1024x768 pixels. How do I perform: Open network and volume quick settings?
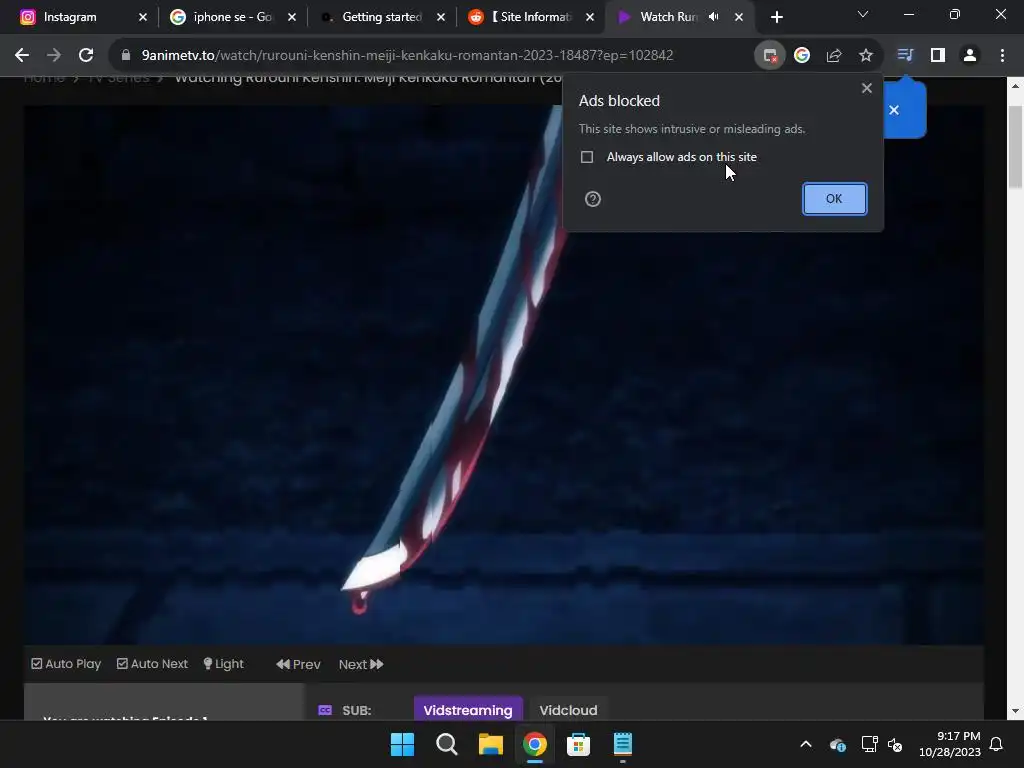(882, 744)
